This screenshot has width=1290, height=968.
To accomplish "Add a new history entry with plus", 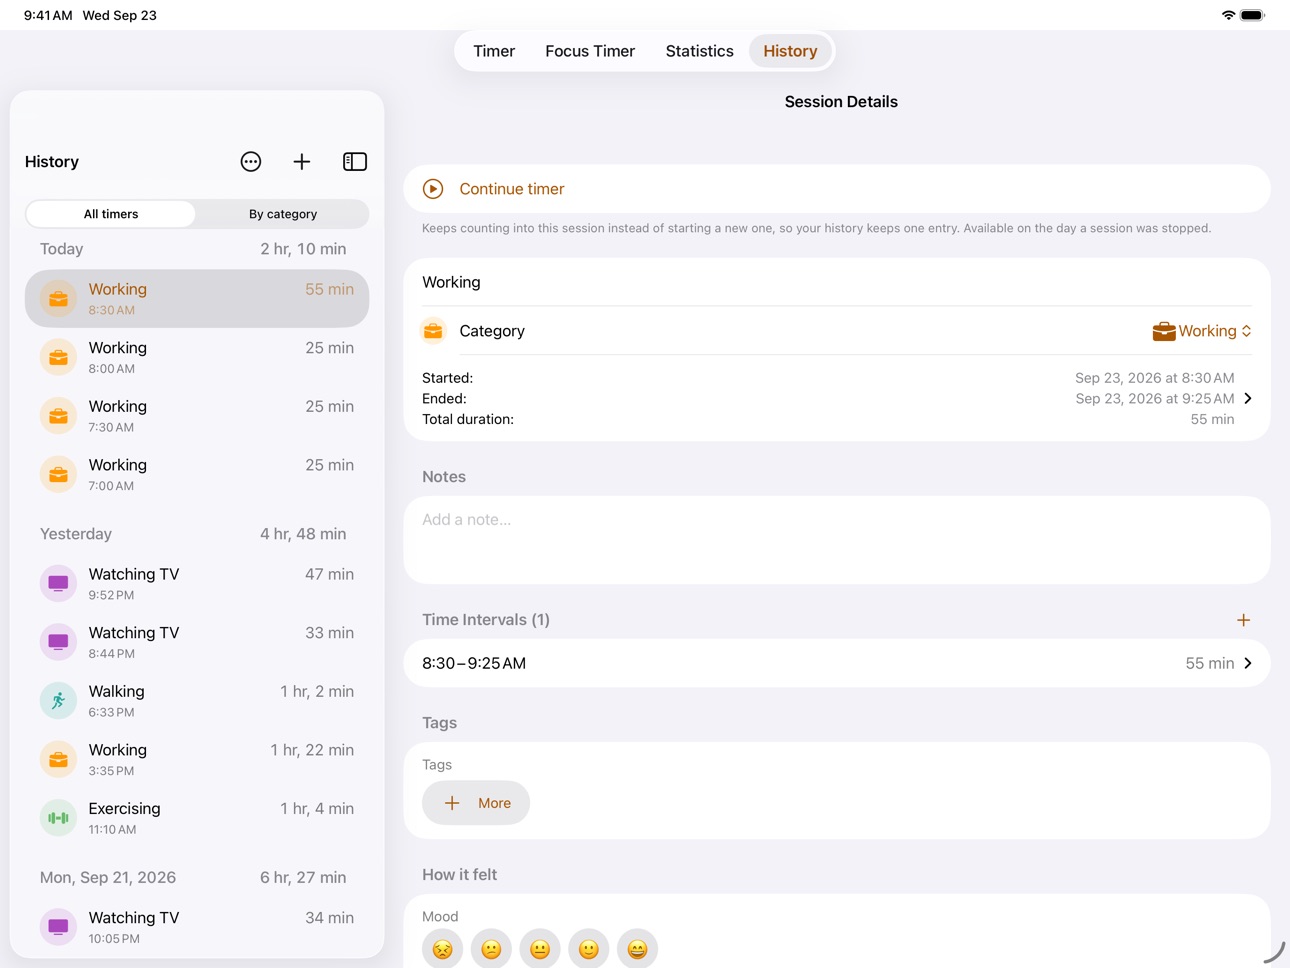I will pos(302,162).
